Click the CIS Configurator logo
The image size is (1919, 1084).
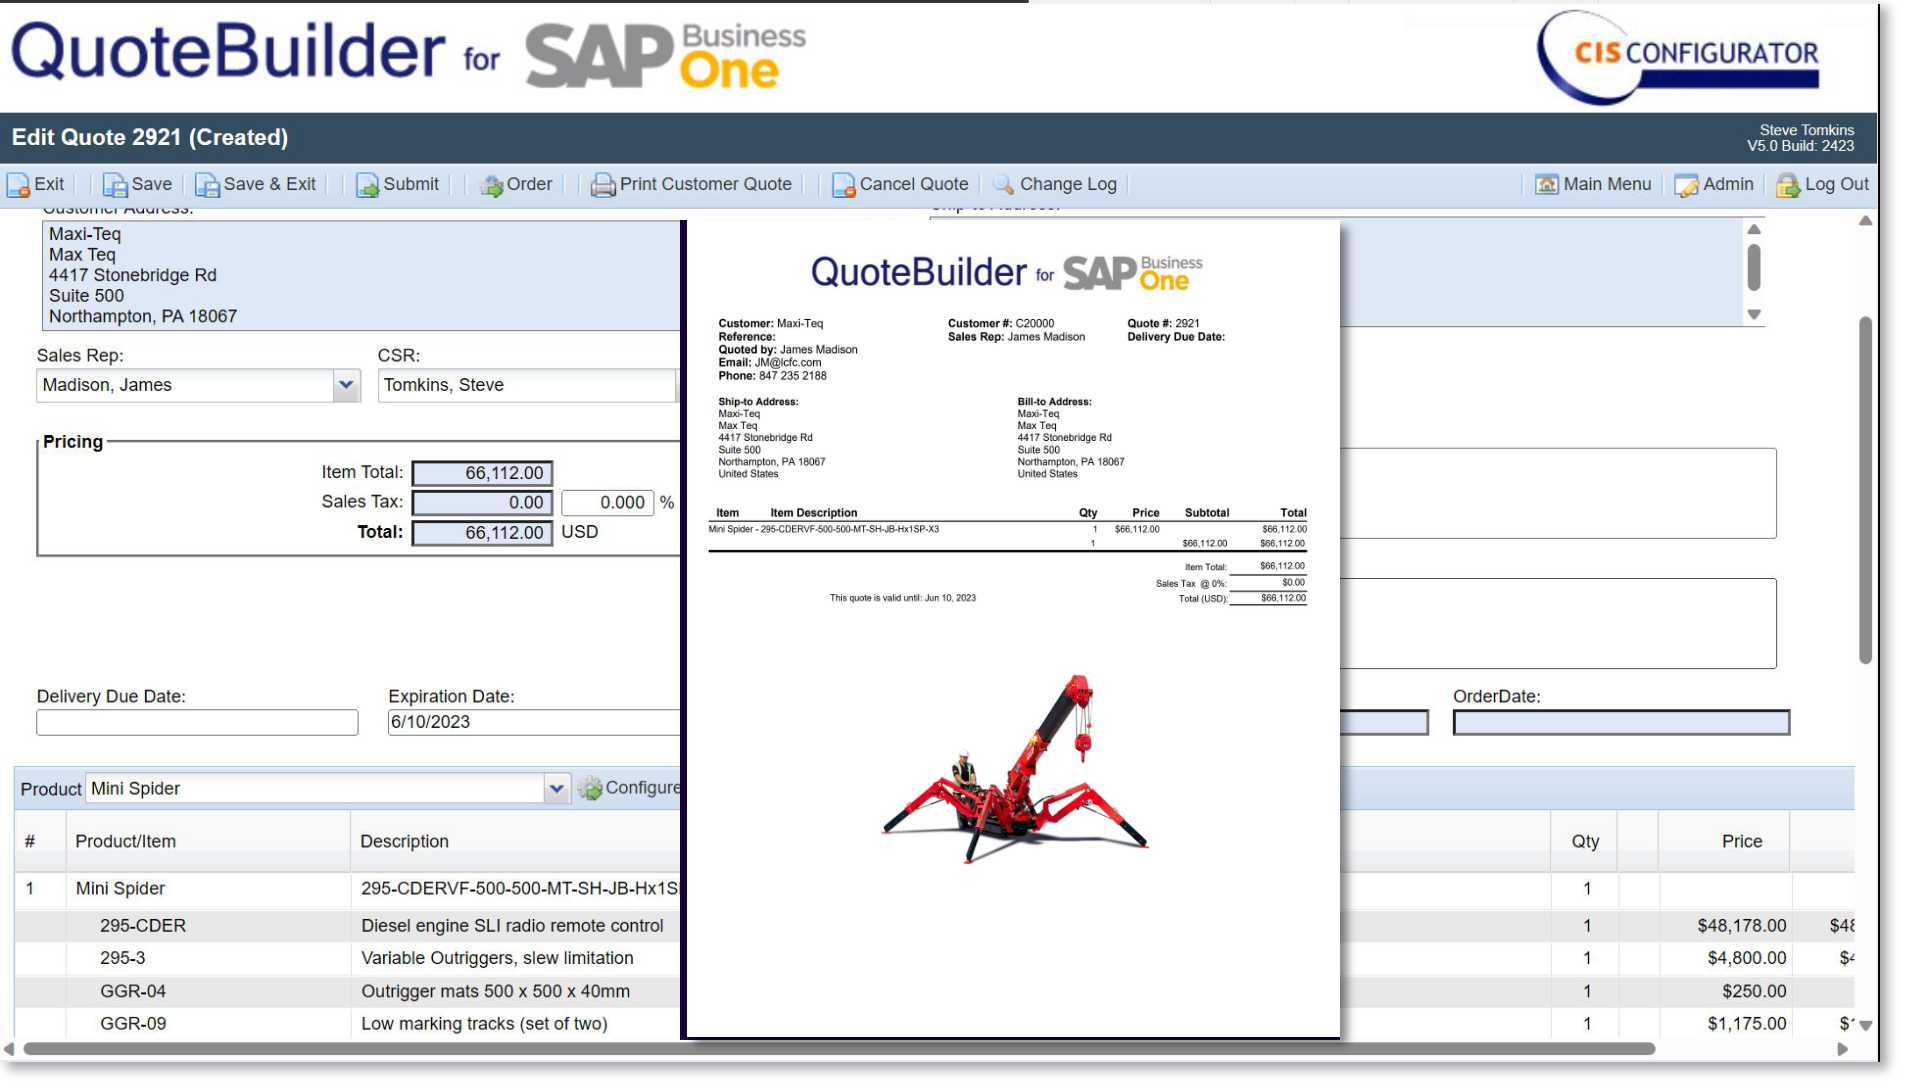(x=1680, y=57)
